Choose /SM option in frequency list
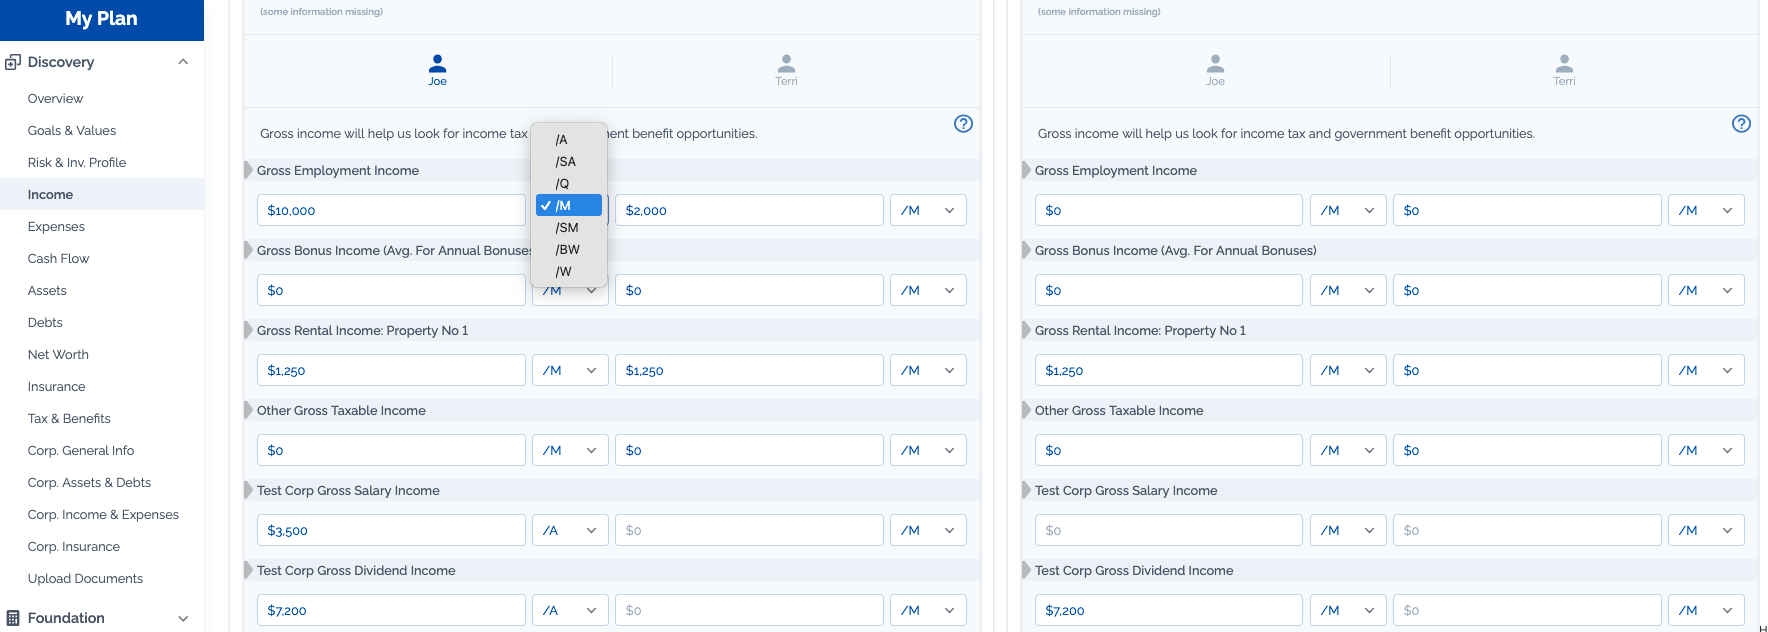This screenshot has width=1768, height=632. (x=569, y=227)
